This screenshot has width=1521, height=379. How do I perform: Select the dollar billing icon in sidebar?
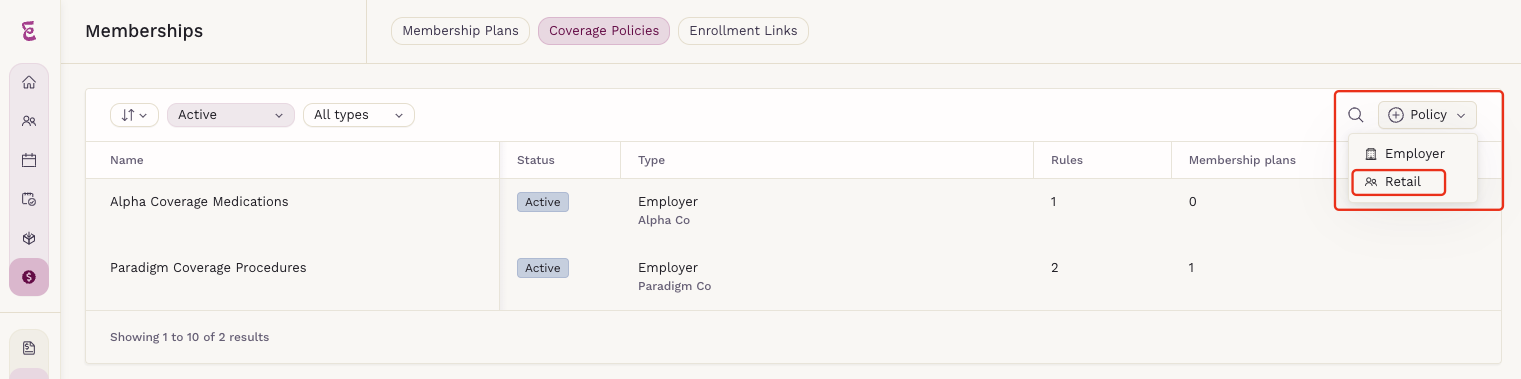pyautogui.click(x=29, y=277)
